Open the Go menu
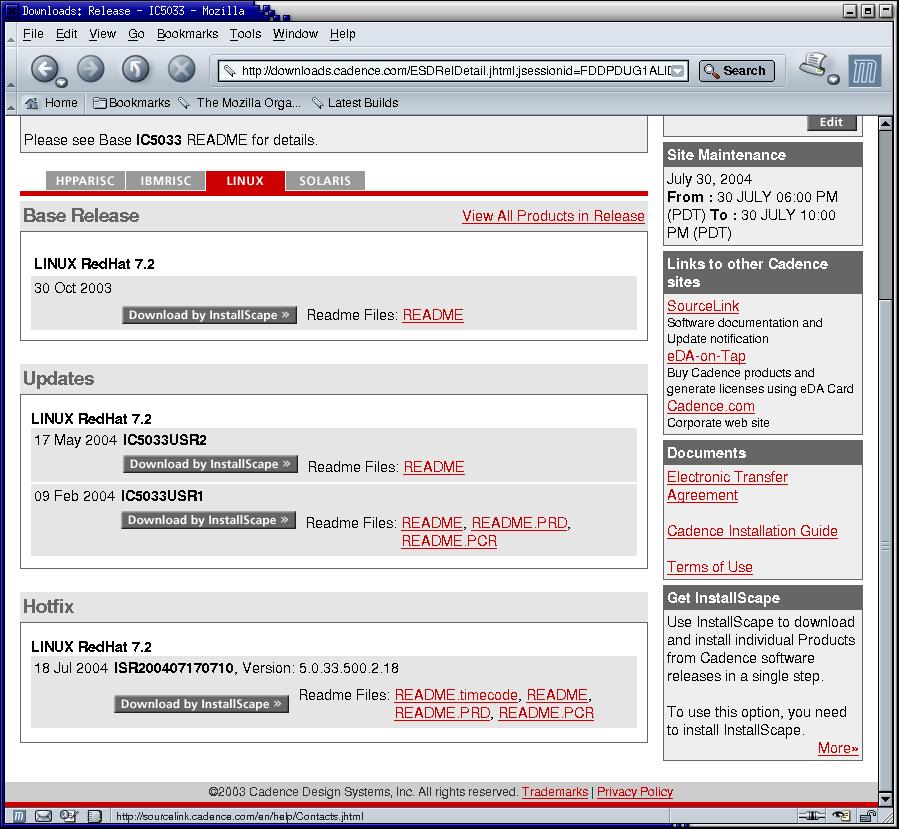Screen dimensions: 899x829 click(136, 34)
